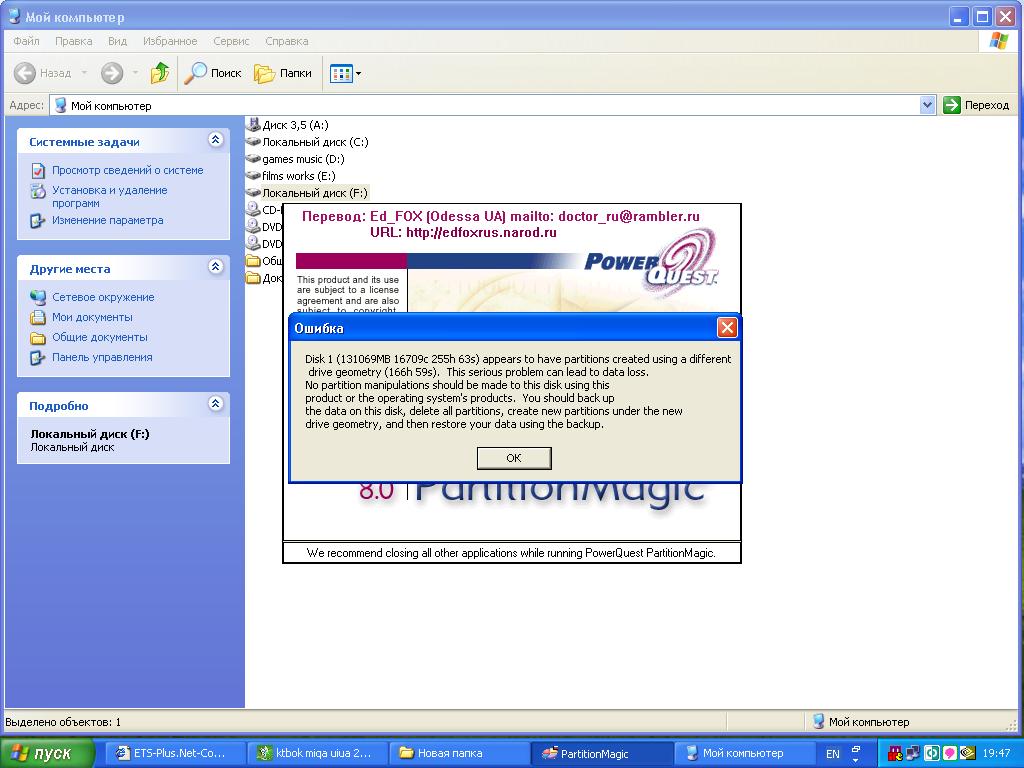Click the Панель управления link

(102, 357)
